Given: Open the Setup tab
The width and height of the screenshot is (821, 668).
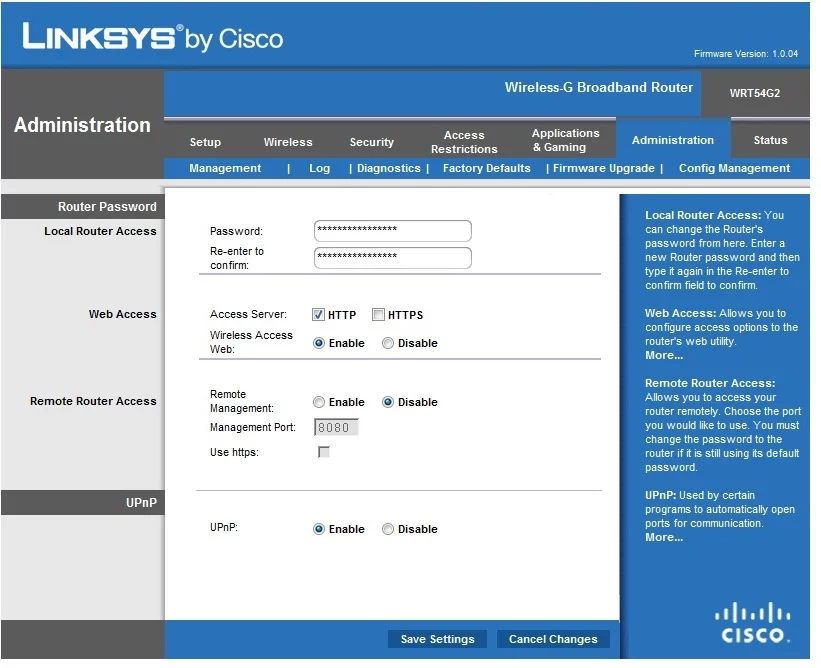Looking at the screenshot, I should click(x=205, y=142).
